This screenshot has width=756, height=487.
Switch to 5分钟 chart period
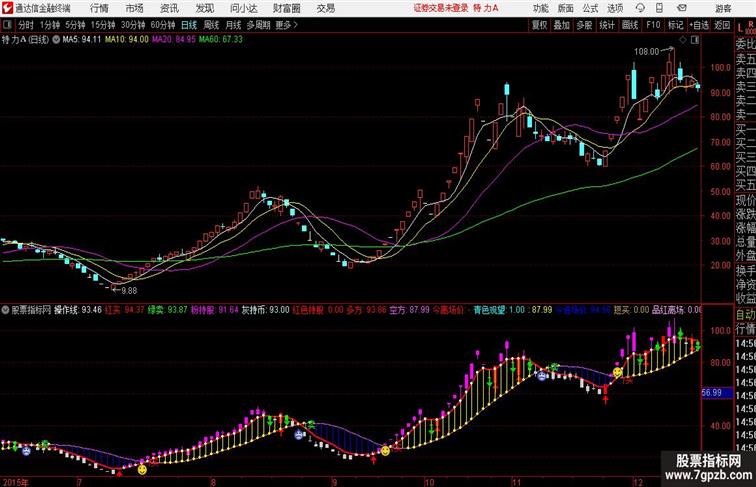[x=75, y=25]
